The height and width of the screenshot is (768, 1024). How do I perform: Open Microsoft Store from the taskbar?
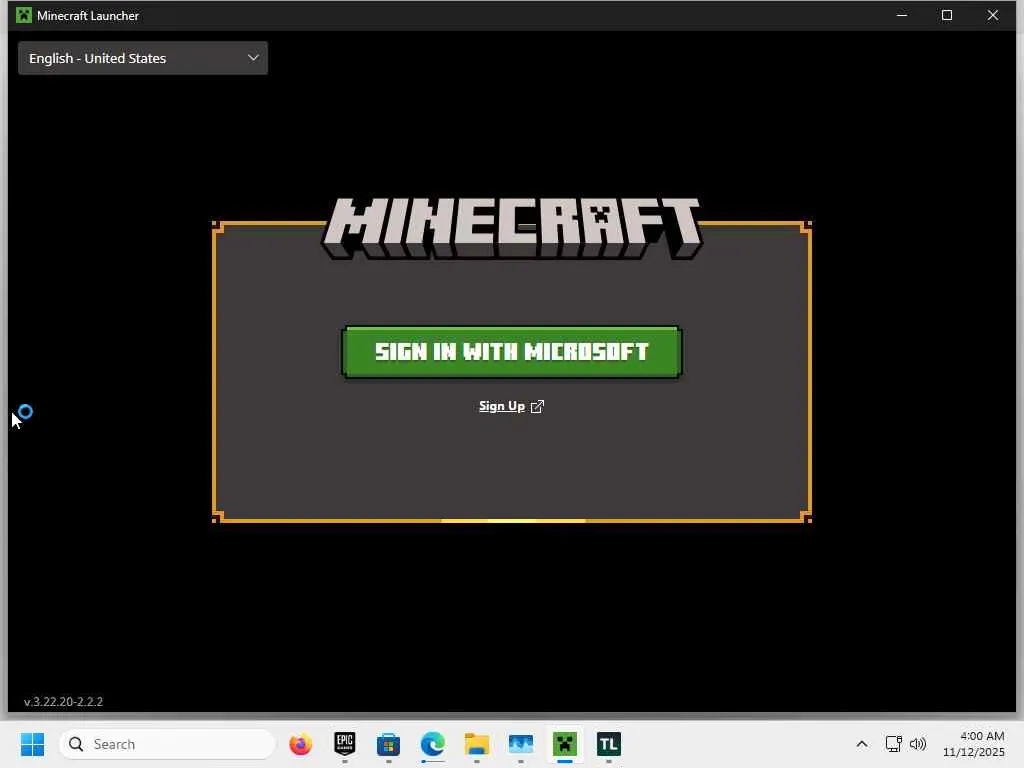[389, 744]
